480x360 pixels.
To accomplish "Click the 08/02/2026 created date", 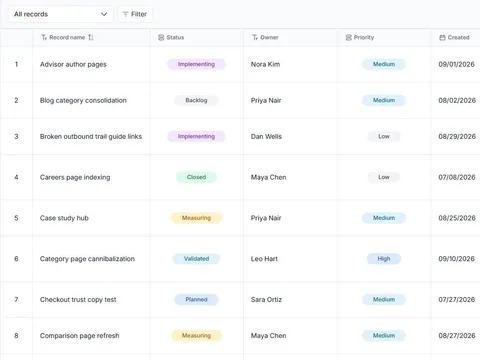I will pos(457,100).
